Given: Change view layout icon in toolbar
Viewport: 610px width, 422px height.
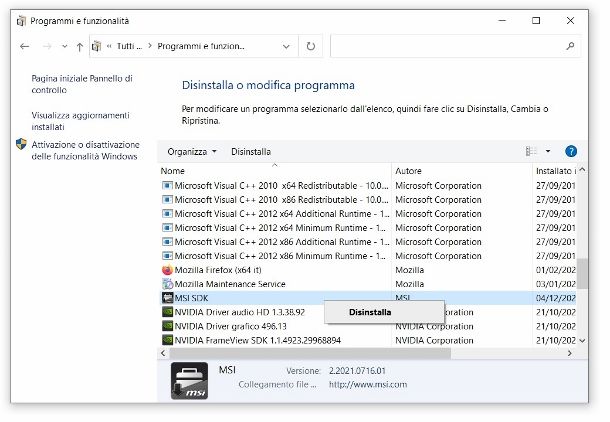Looking at the screenshot, I should point(531,151).
